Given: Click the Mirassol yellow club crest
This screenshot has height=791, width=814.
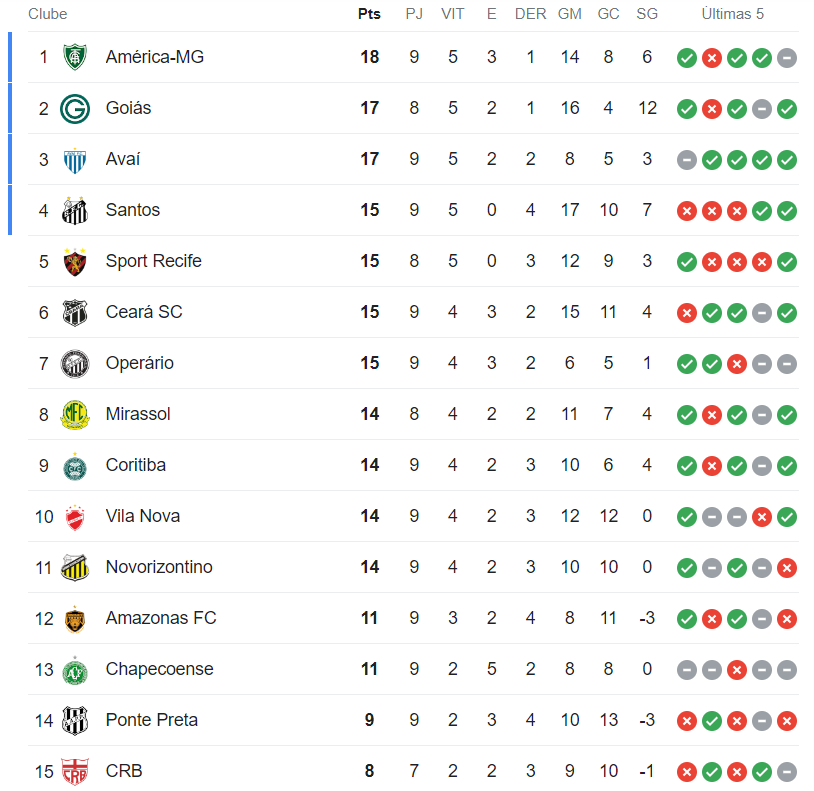Looking at the screenshot, I should (75, 414).
